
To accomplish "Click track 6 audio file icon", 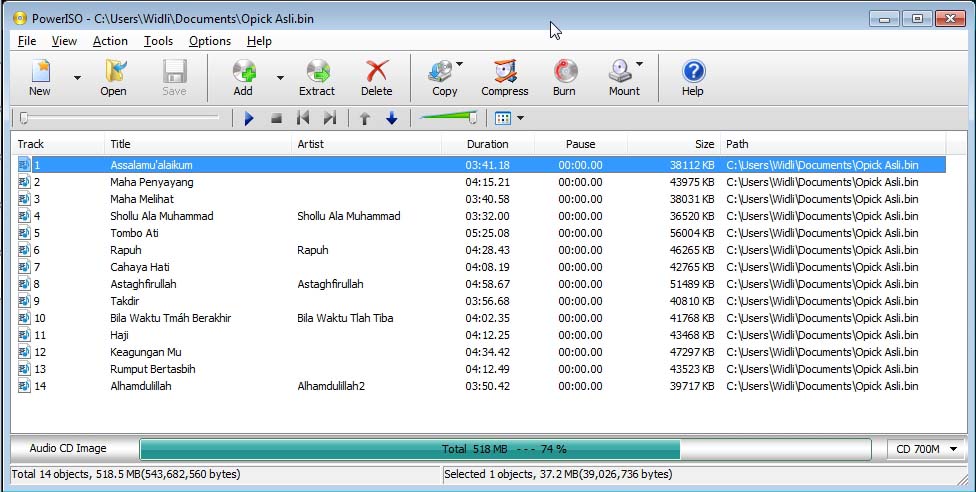I will click(x=24, y=250).
